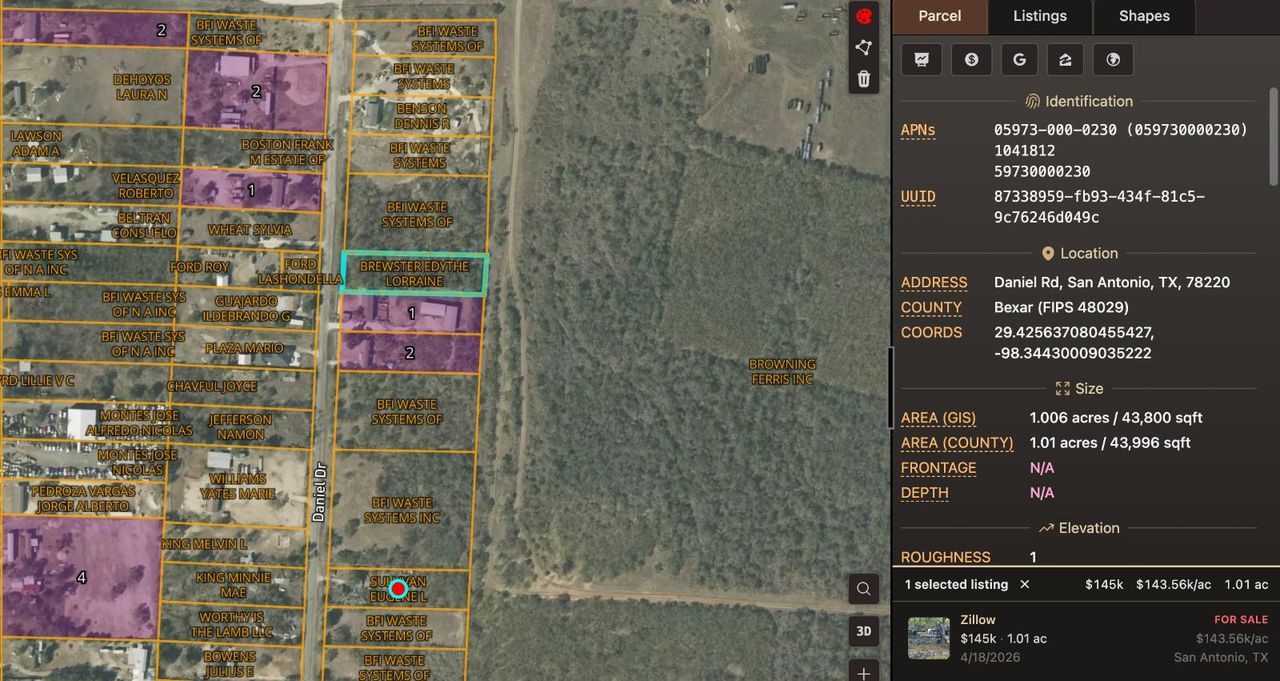1280x681 pixels.
Task: Click the ADDRESS field label
Action: tap(934, 283)
